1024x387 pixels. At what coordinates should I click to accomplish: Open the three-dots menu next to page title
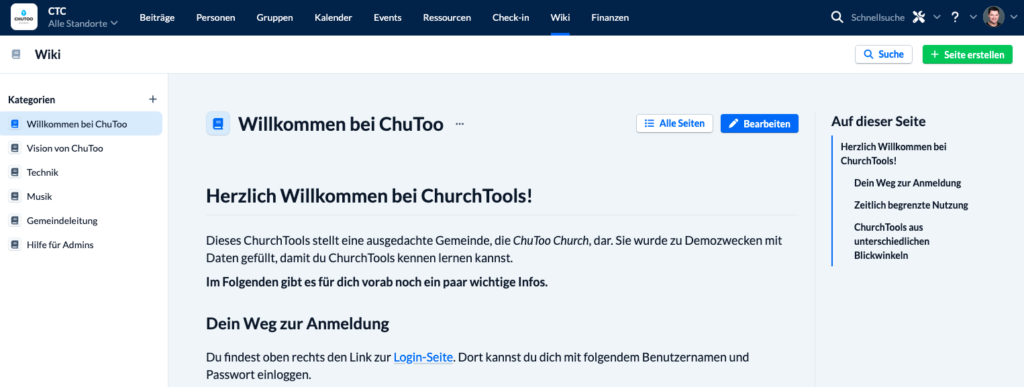[x=460, y=123]
